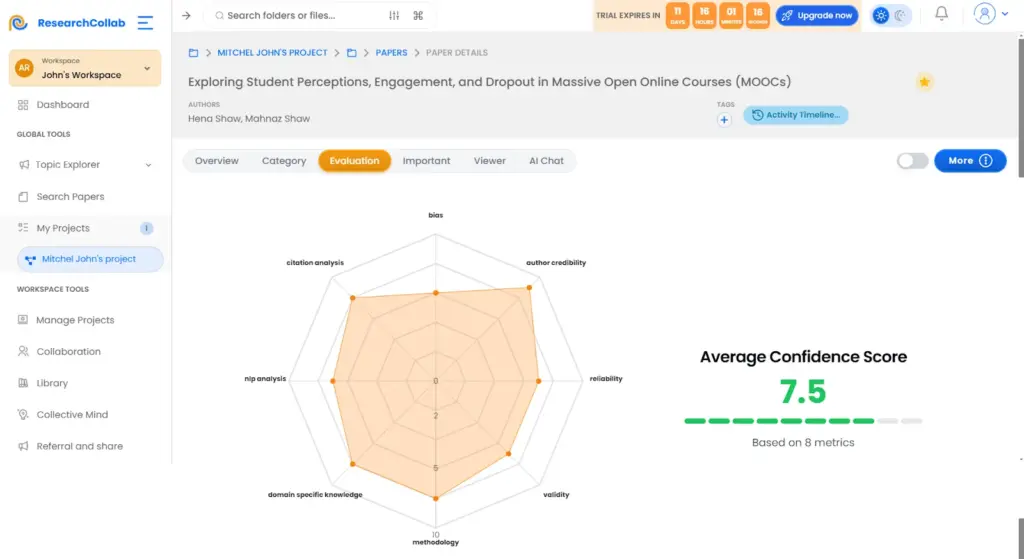Click the AR workspace avatar
This screenshot has width=1024, height=559.
coord(24,68)
